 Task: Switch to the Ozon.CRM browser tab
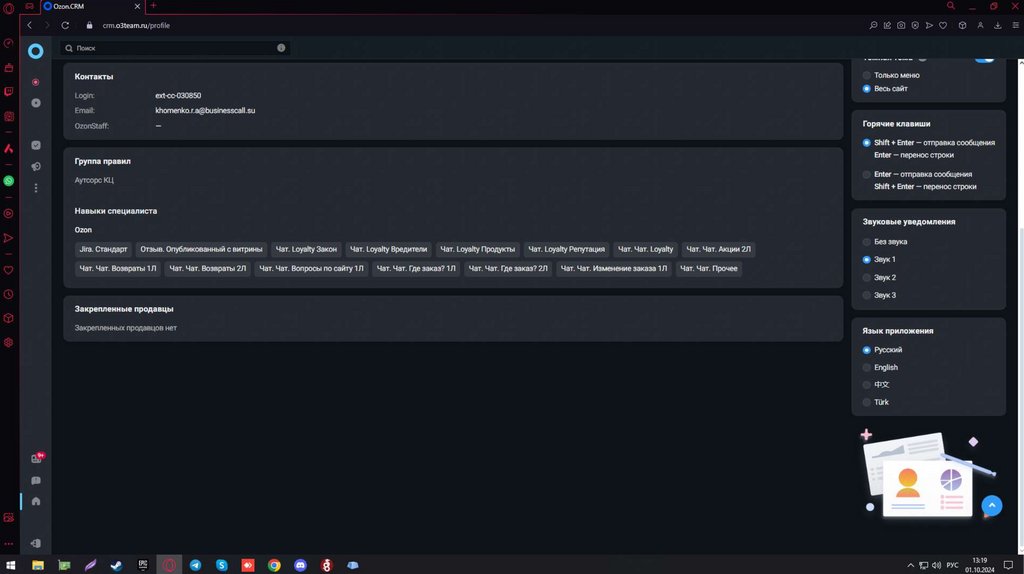91,6
